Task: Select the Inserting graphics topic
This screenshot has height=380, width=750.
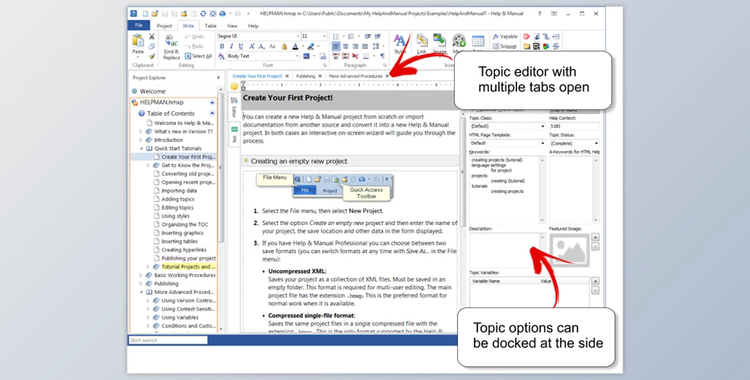Action: pos(182,233)
